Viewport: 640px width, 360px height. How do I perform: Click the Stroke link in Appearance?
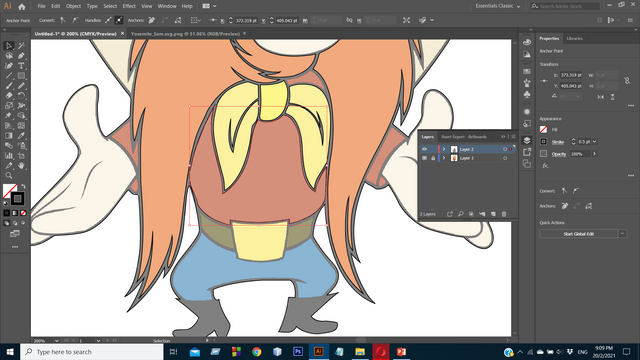(x=558, y=142)
